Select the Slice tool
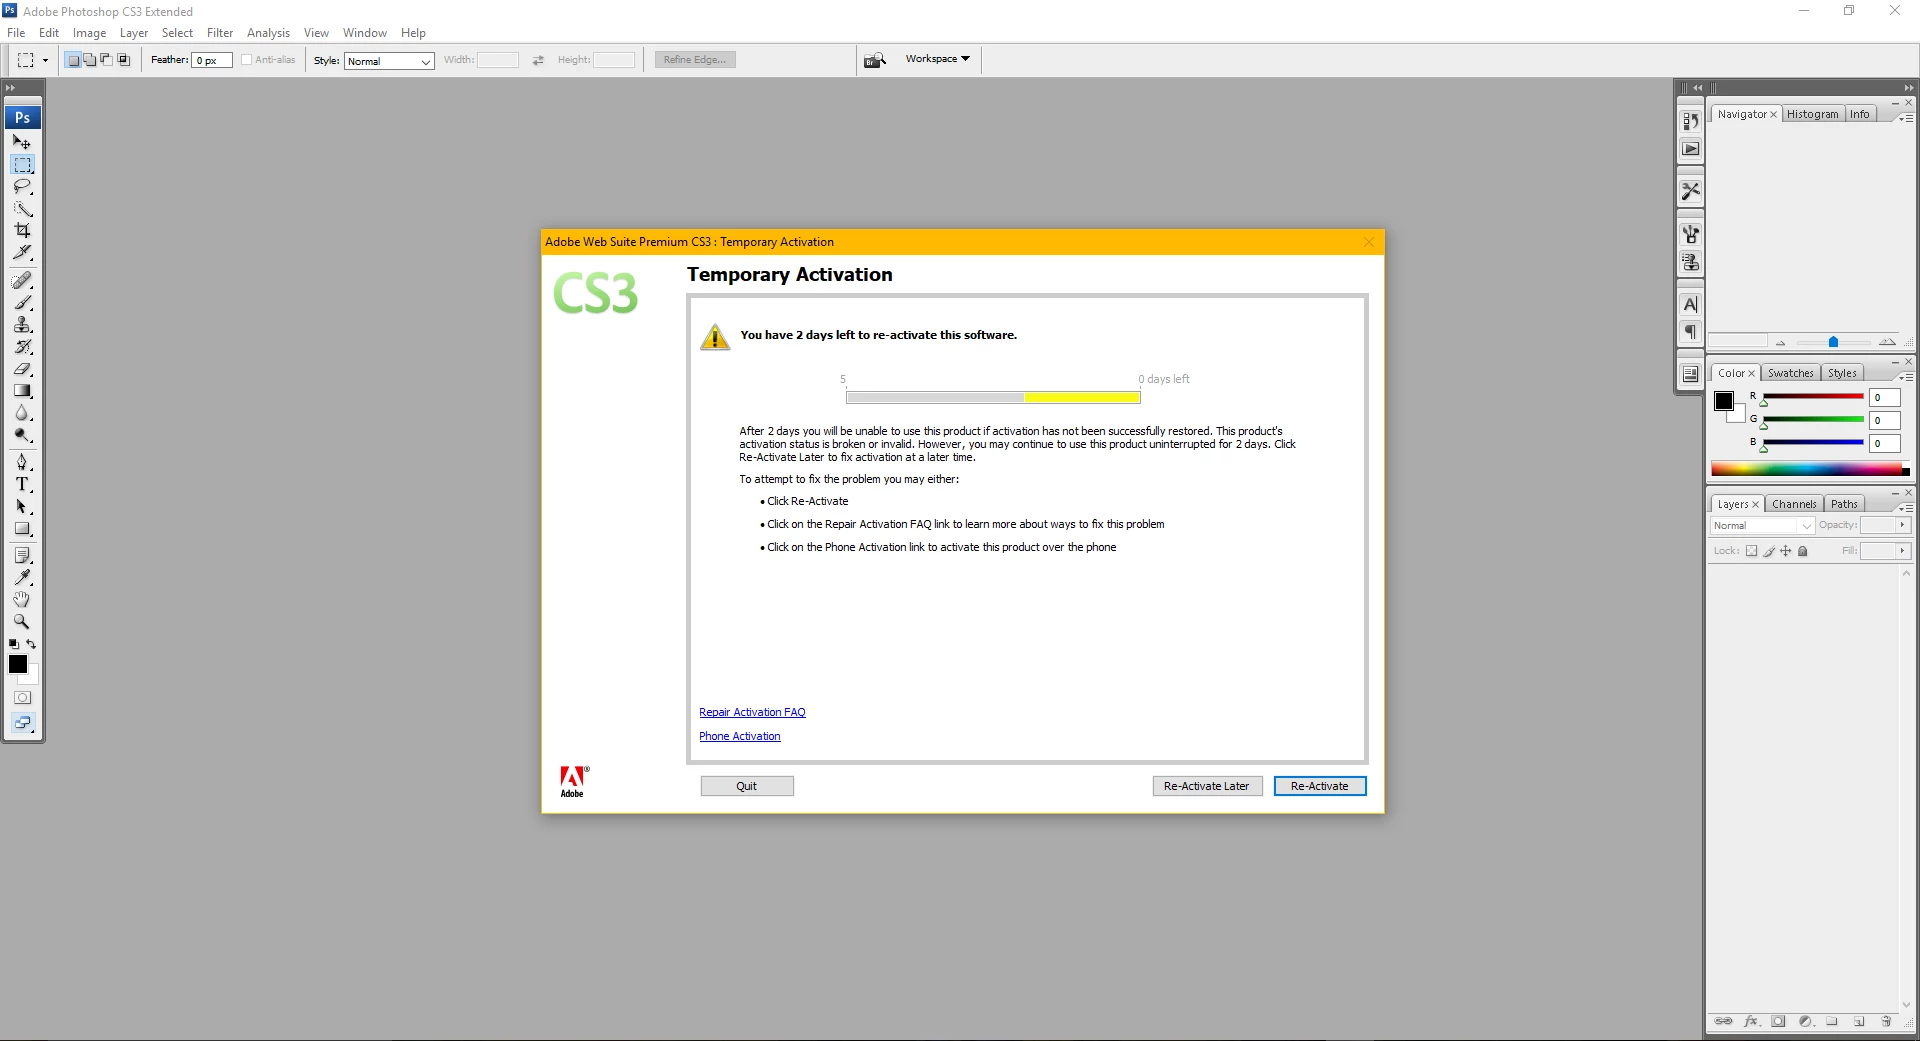This screenshot has width=1920, height=1041. point(22,253)
